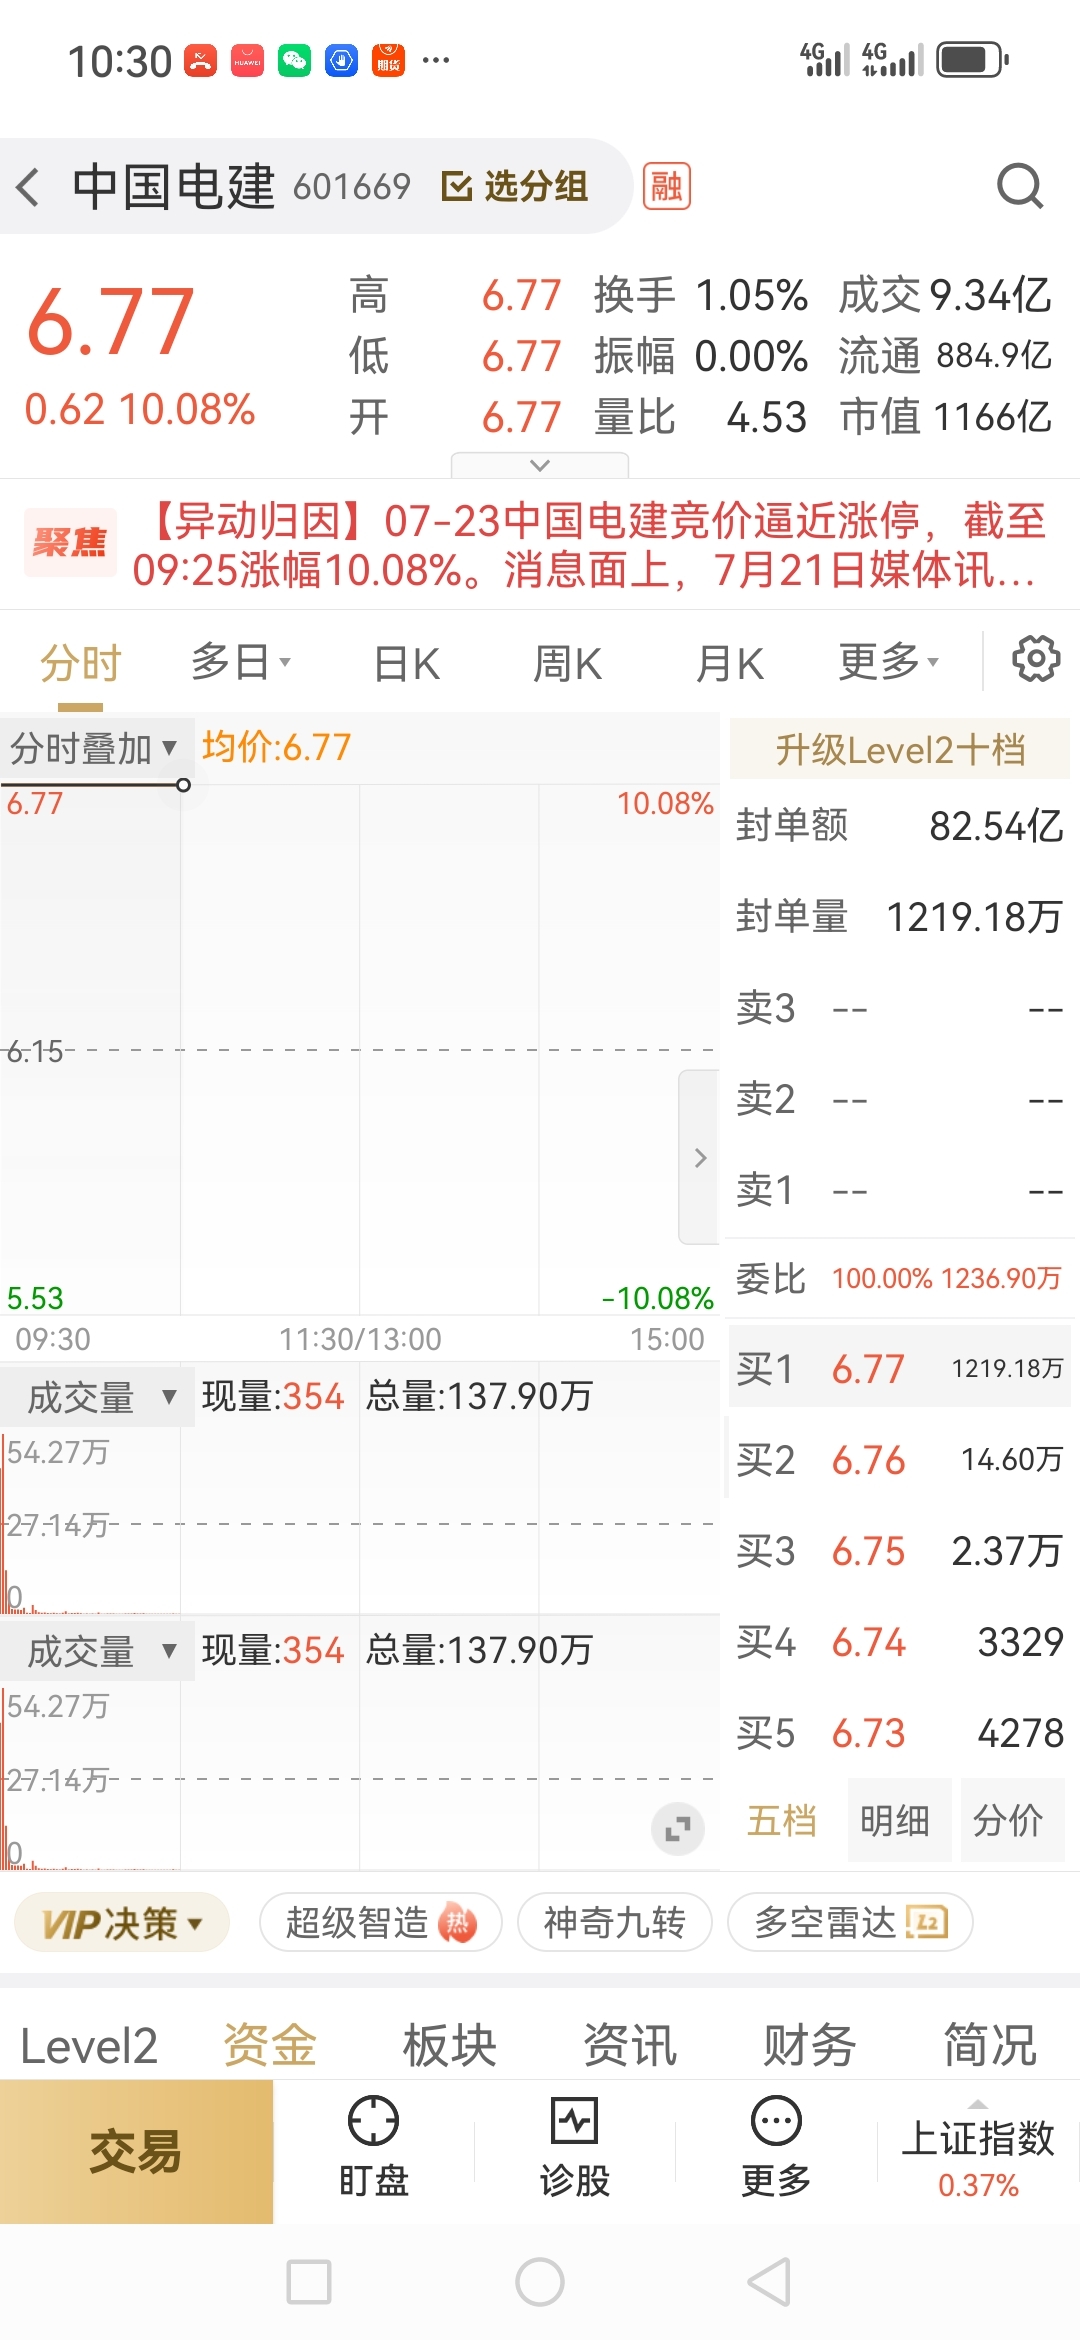Tap the 交易 trade button
This screenshot has height=2340, width=1080.
pos(136,2152)
